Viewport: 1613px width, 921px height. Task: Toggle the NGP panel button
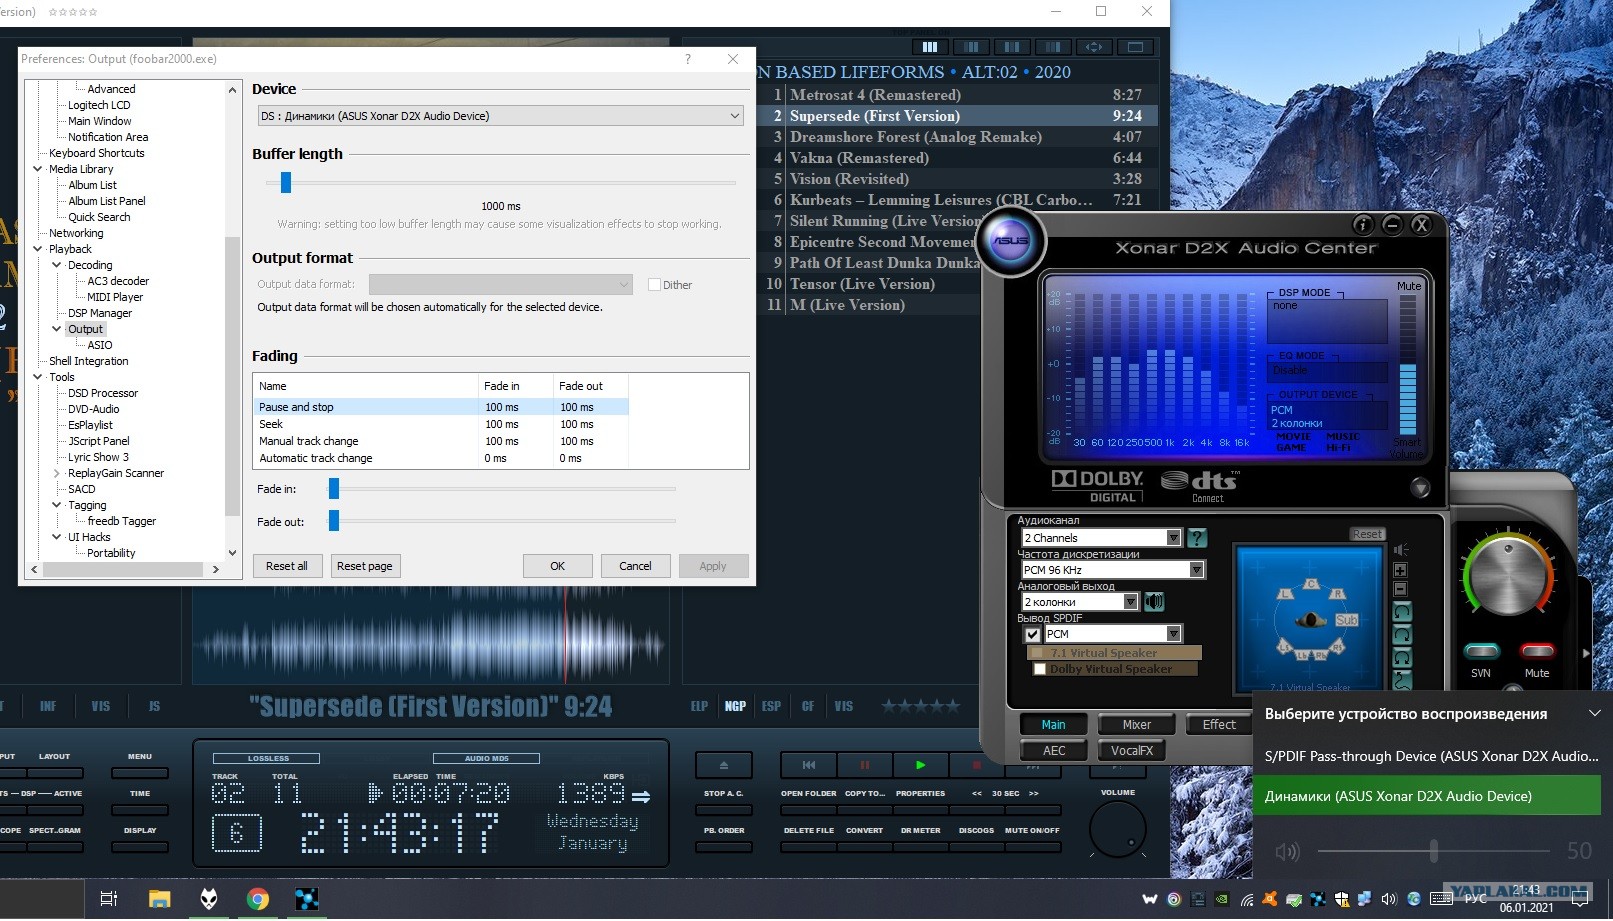735,706
